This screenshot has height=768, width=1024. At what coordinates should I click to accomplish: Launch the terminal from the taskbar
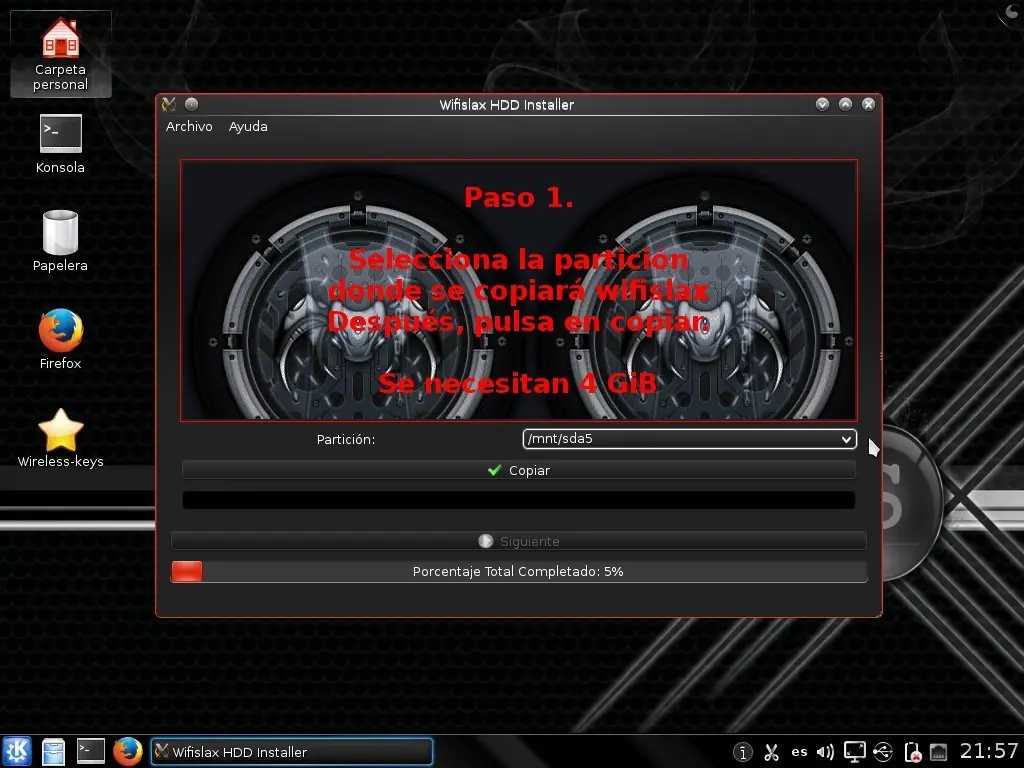click(x=90, y=751)
